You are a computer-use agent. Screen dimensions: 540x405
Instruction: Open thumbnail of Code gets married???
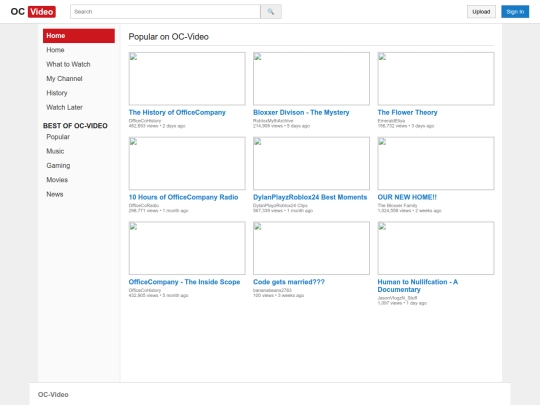tap(311, 248)
